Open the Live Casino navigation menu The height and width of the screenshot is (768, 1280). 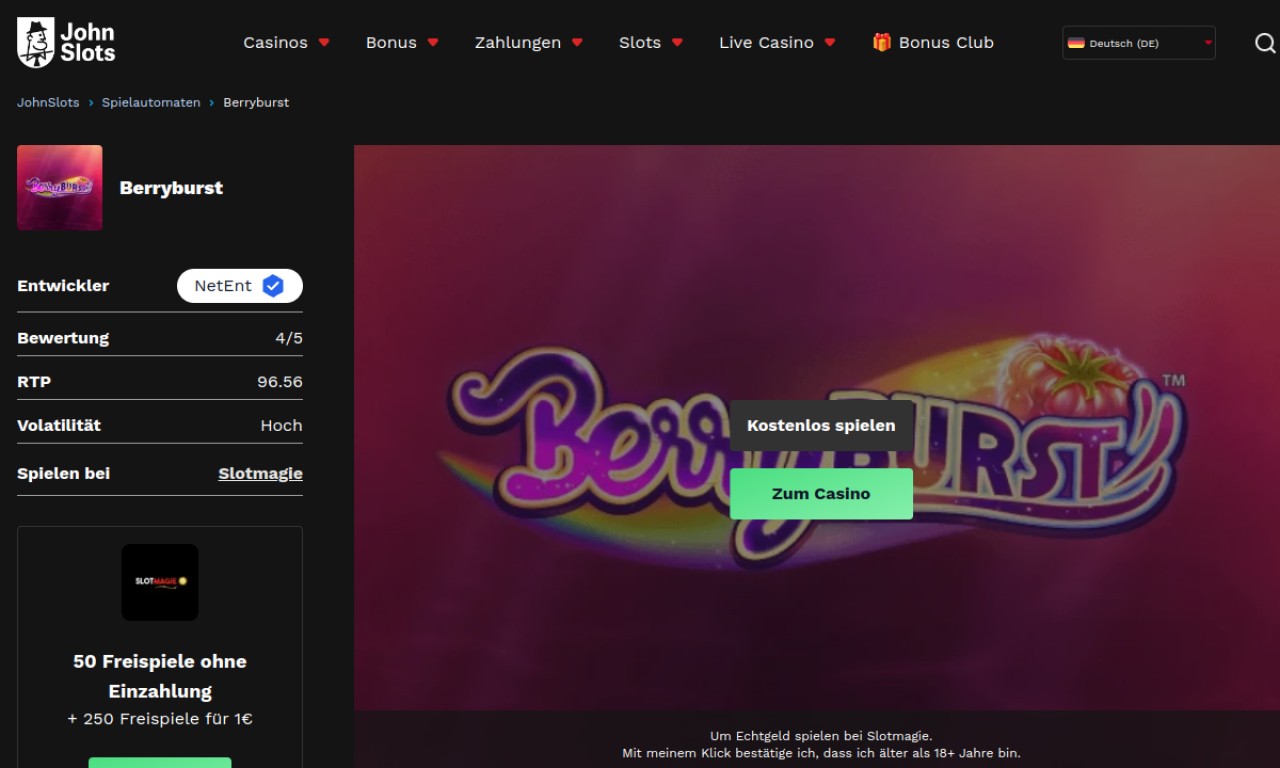776,43
